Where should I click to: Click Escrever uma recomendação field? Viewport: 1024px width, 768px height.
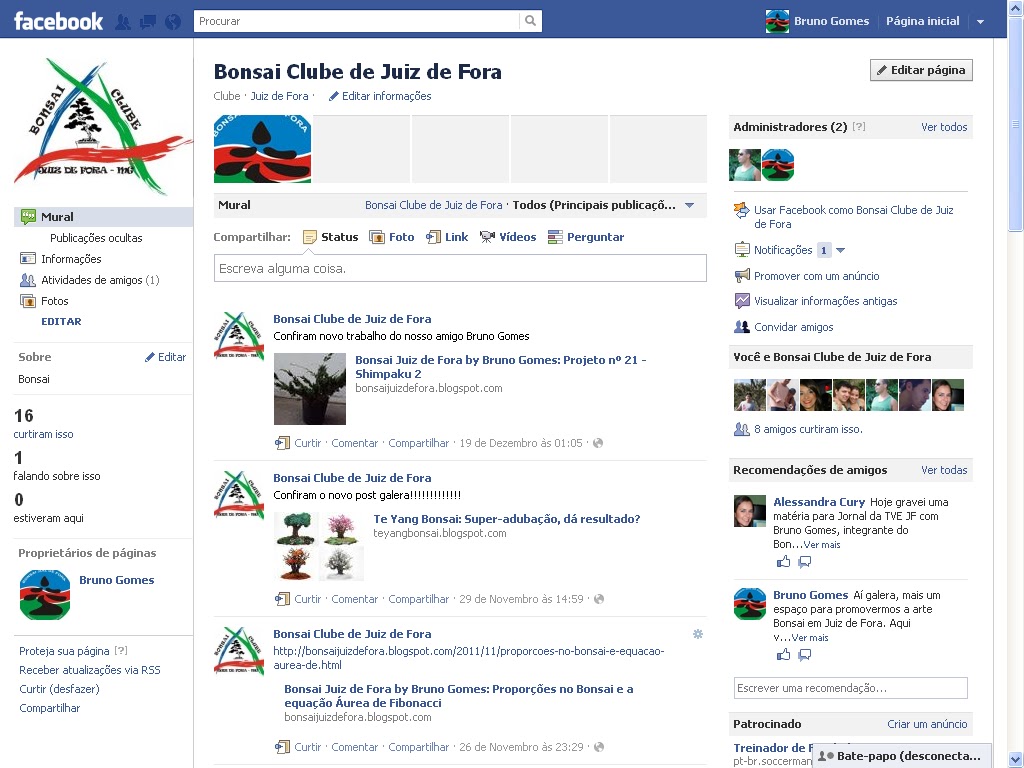[850, 688]
